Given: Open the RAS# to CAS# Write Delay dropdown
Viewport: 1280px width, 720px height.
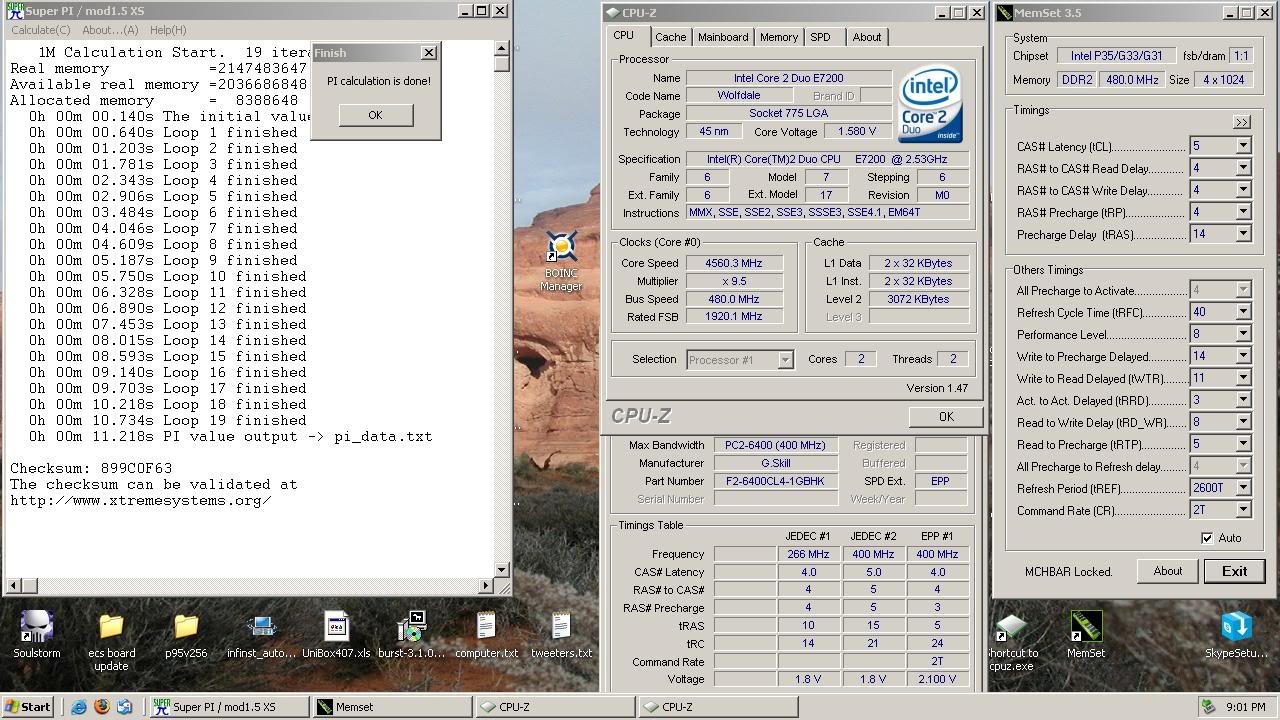Looking at the screenshot, I should pos(1243,190).
